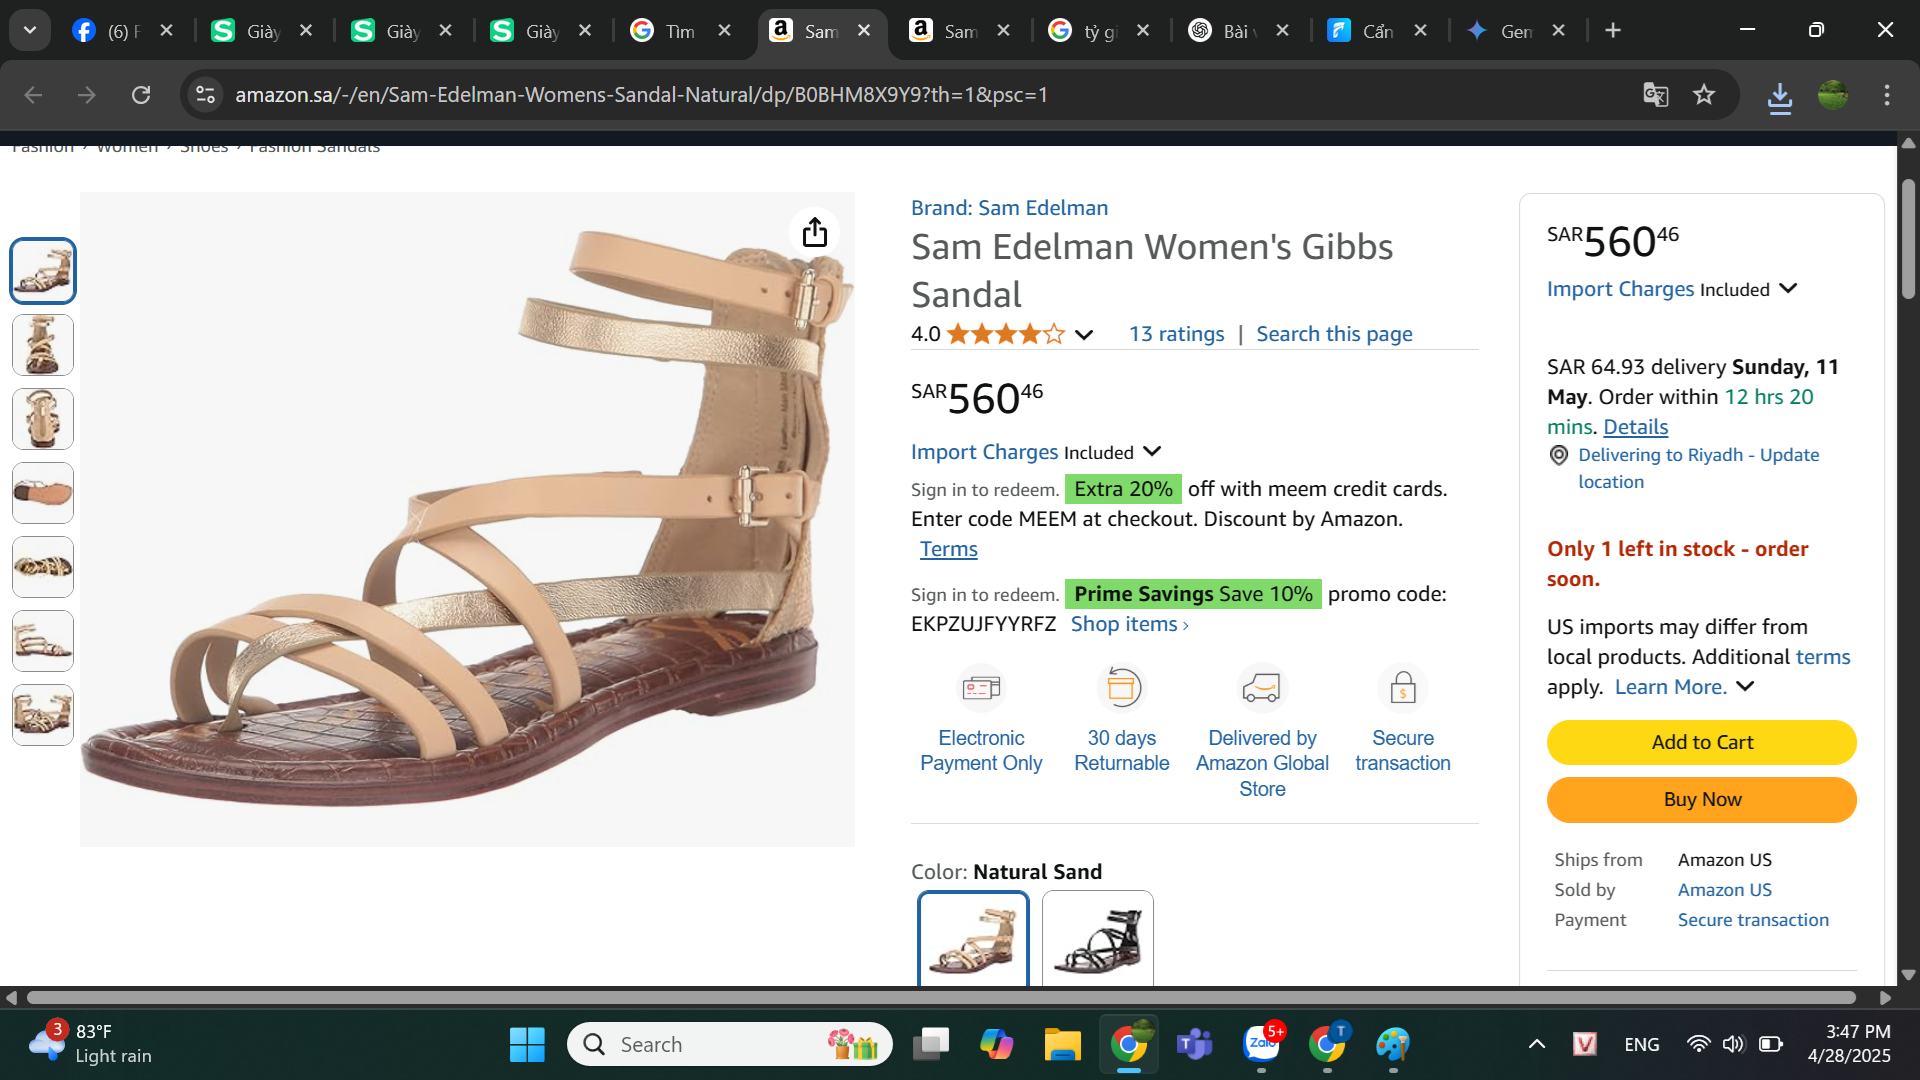Click the share icon on product image
The height and width of the screenshot is (1080, 1920).
815,232
